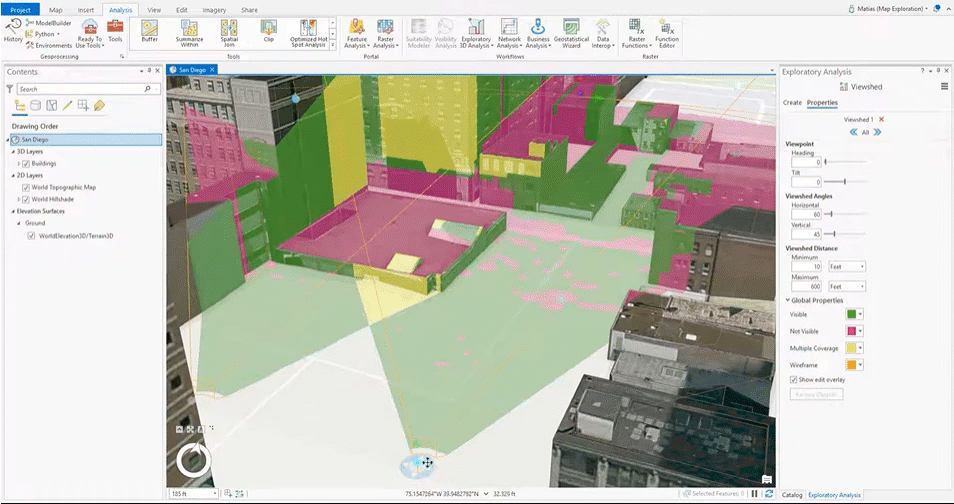This screenshot has height=504, width=954.
Task: Toggle WorldElevation3D/Terrain3D checkbox
Action: coord(31,236)
